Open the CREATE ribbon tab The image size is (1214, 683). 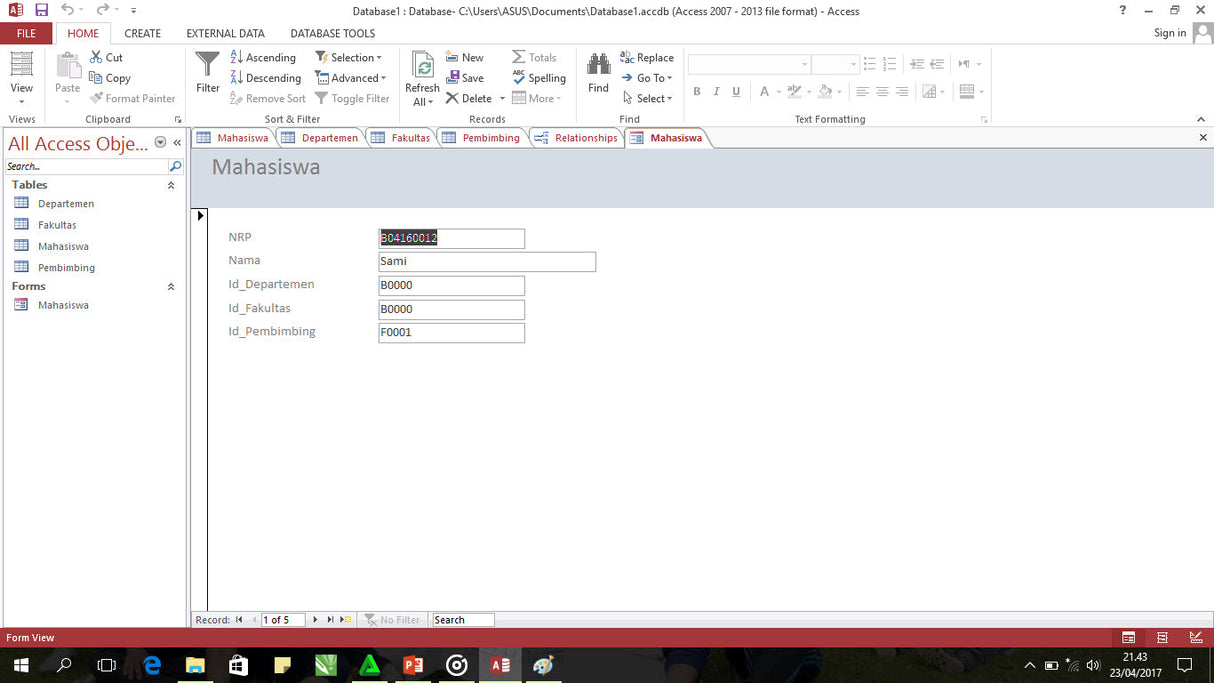tap(142, 33)
